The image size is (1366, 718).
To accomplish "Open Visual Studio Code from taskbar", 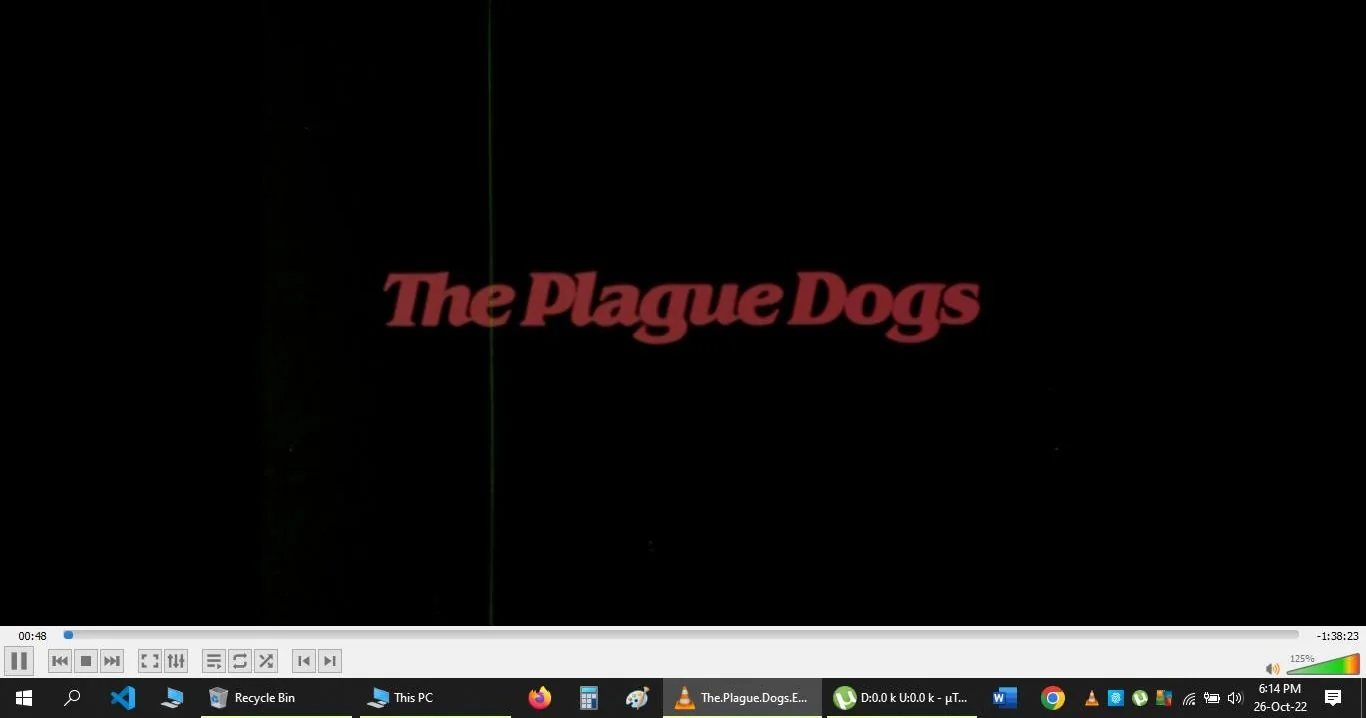I will pos(123,698).
